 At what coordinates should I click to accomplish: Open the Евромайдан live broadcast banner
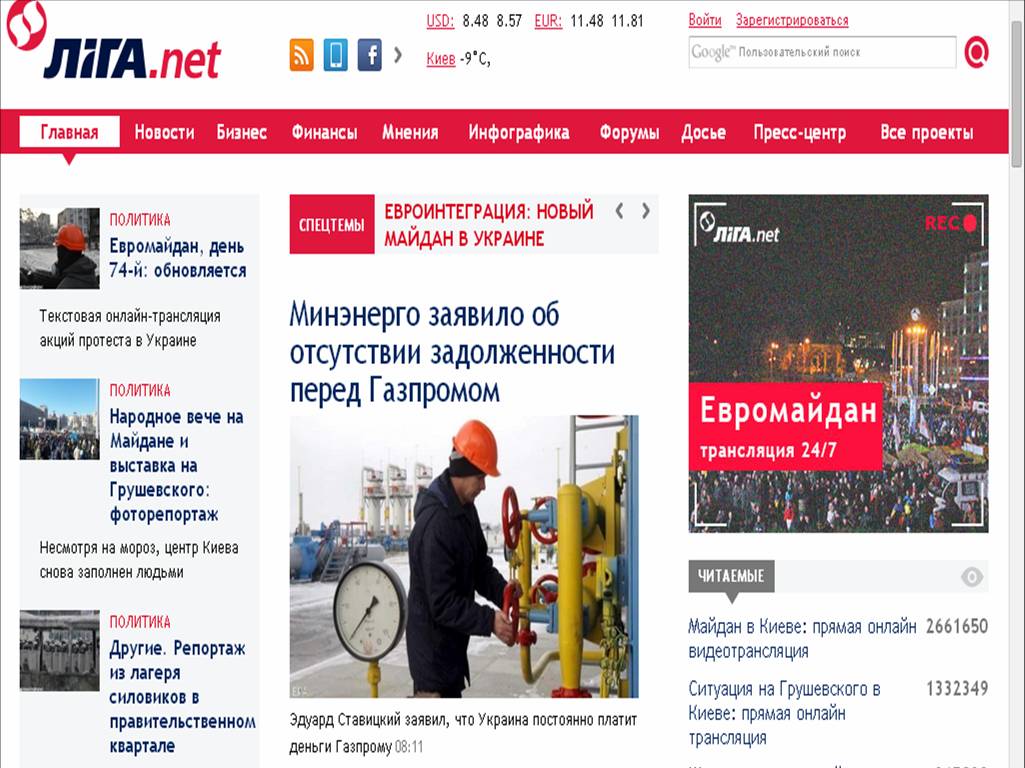tap(838, 363)
